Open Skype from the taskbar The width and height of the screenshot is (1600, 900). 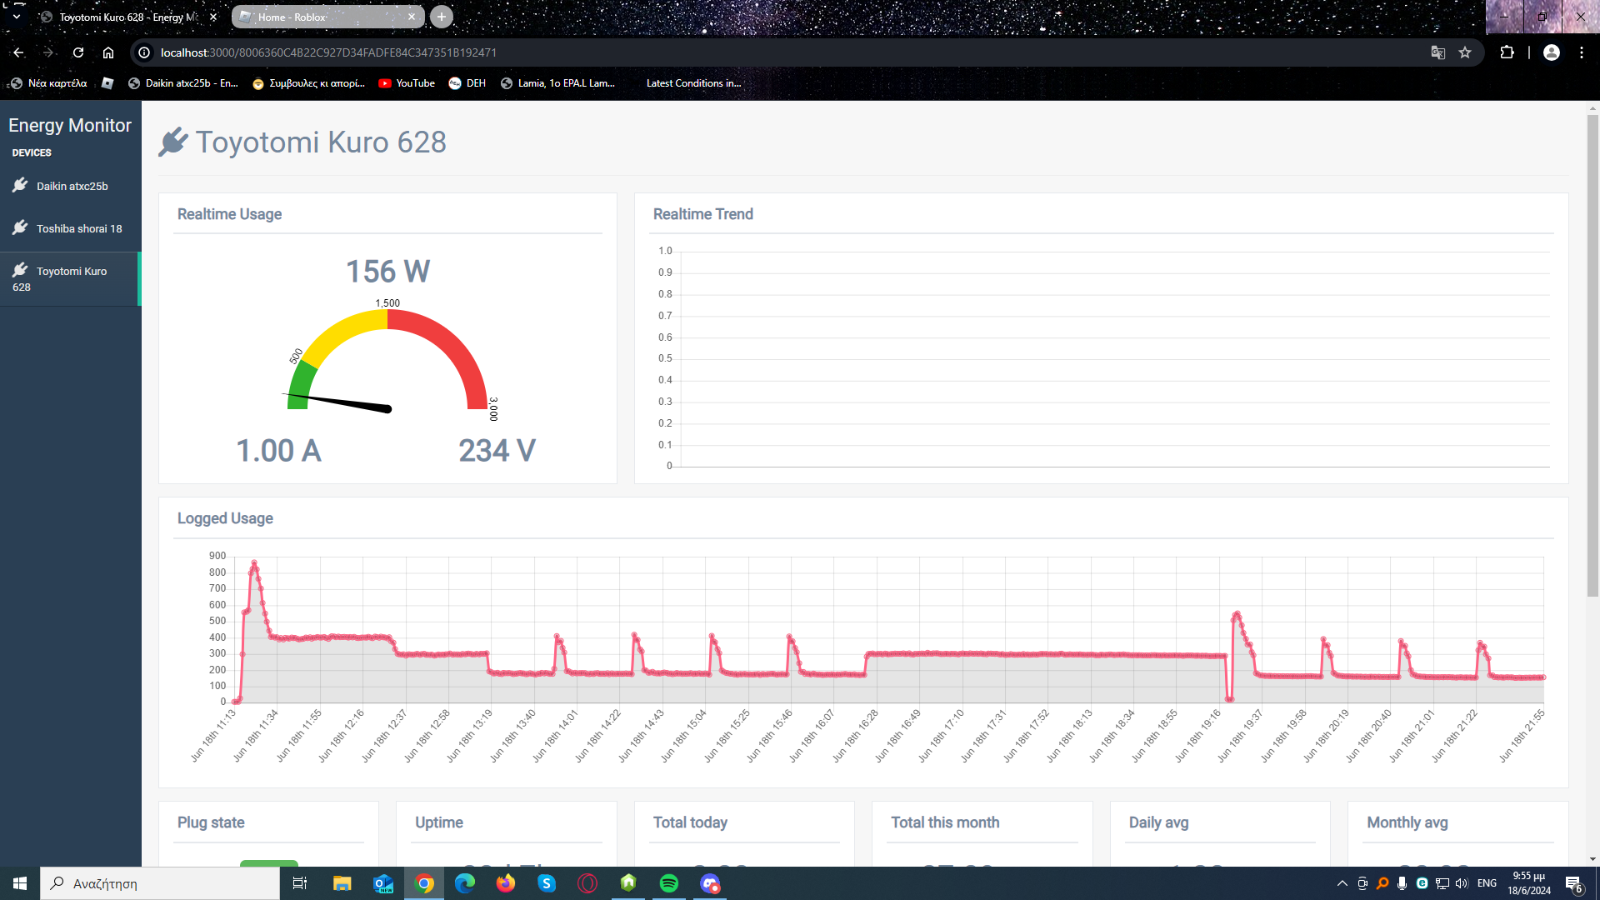tap(547, 883)
